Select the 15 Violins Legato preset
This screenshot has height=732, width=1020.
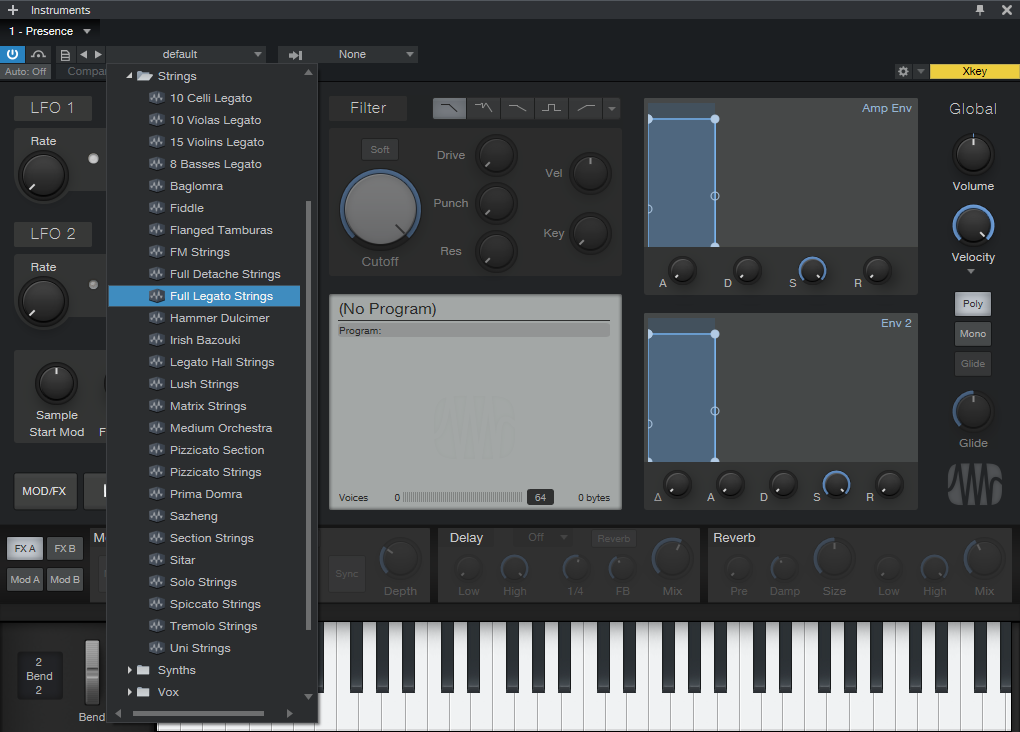pyautogui.click(x=204, y=142)
